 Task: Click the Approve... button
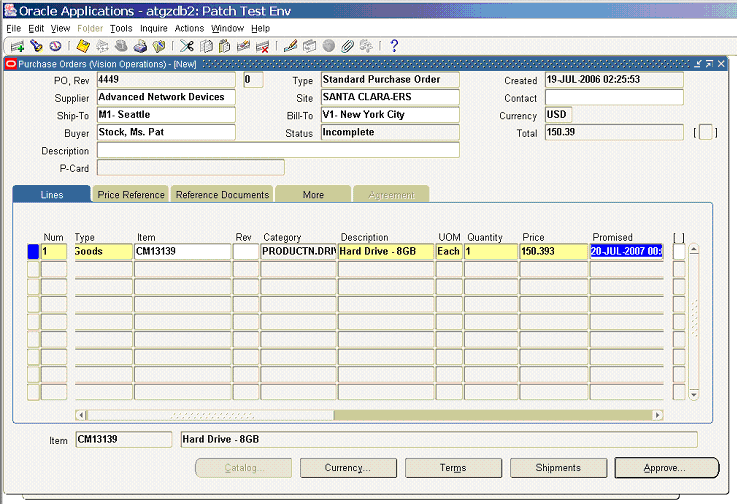click(666, 468)
